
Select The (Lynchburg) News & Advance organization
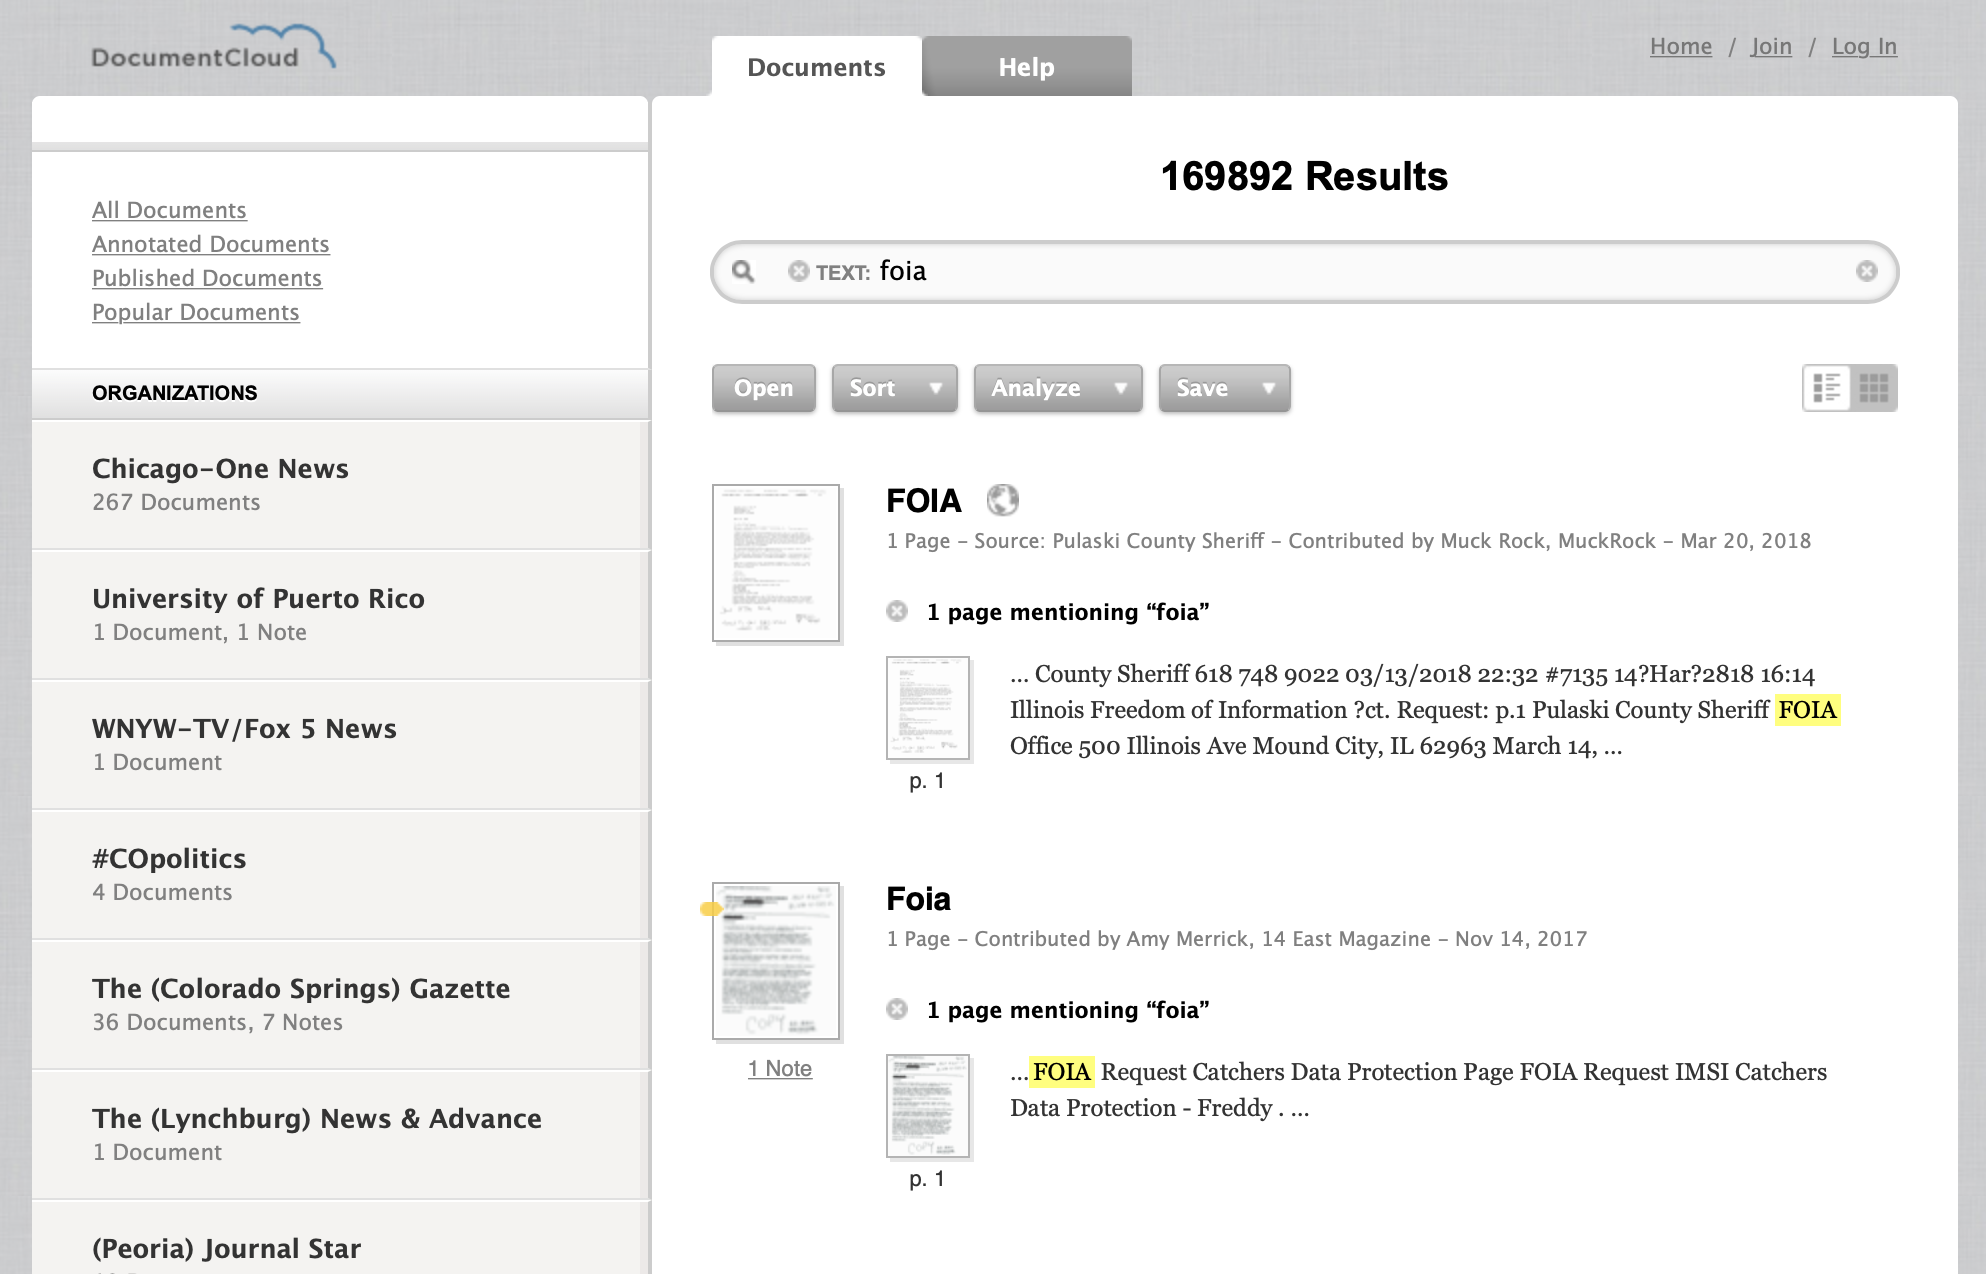(340, 1135)
